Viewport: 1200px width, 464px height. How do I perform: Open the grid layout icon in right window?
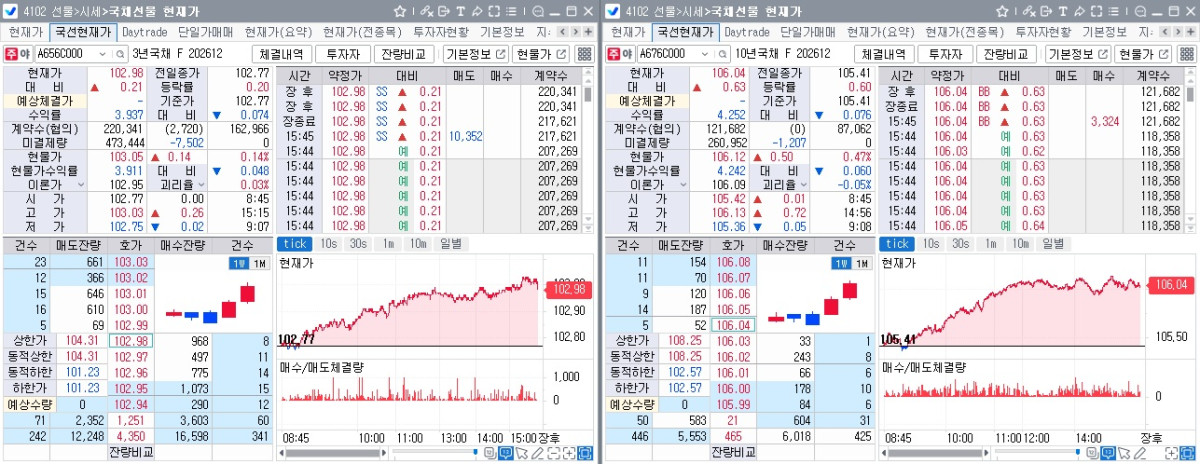(x=1185, y=54)
